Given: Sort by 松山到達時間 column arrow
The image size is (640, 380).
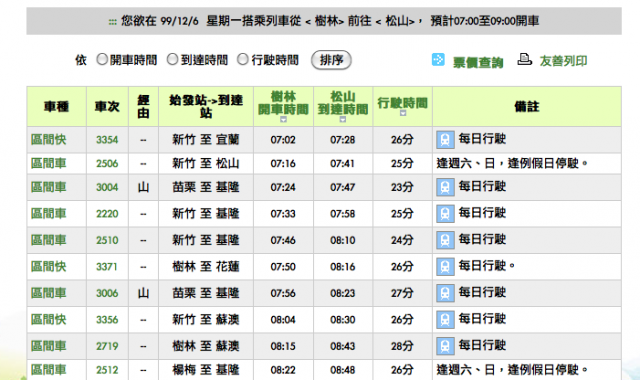Looking at the screenshot, I should click(x=343, y=120).
